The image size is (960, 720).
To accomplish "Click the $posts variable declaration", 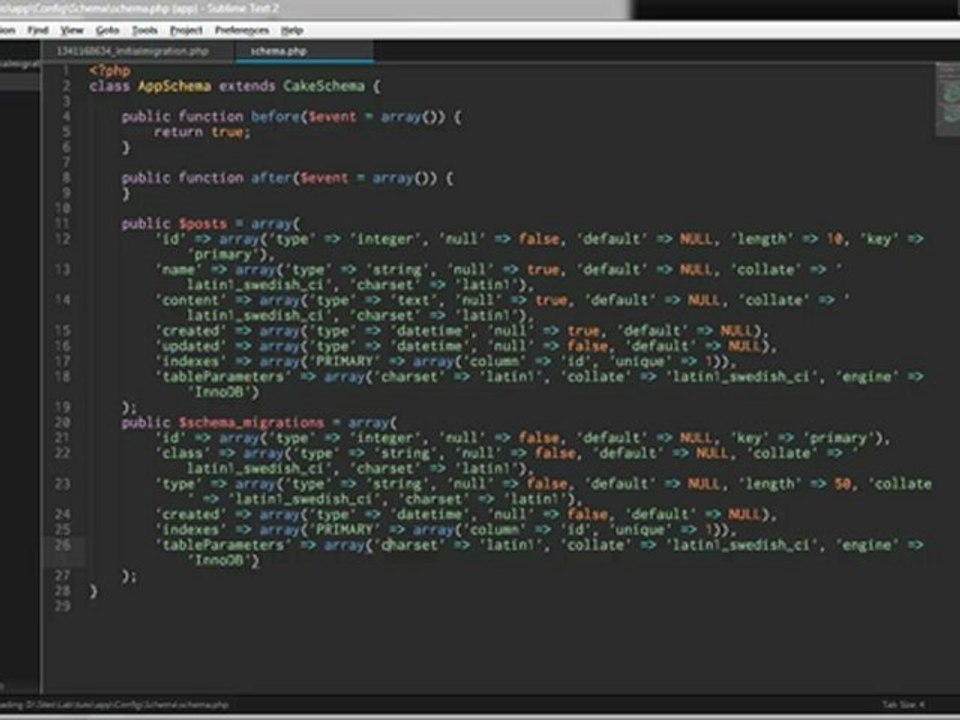I will pos(203,224).
